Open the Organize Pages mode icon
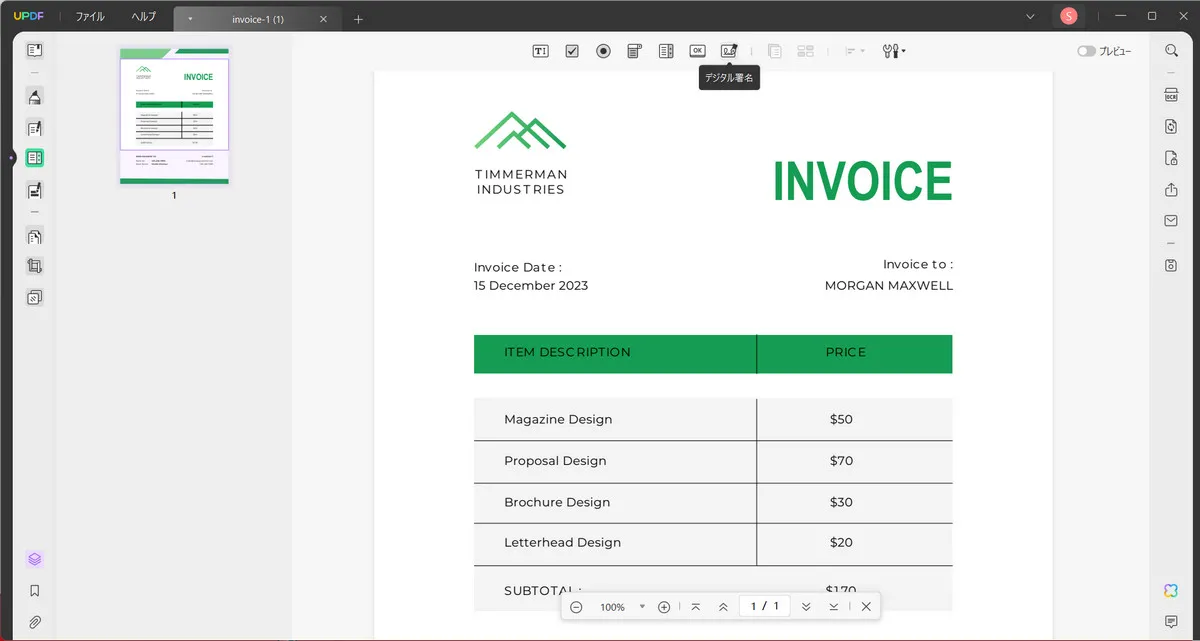This screenshot has width=1200, height=641. [35, 236]
